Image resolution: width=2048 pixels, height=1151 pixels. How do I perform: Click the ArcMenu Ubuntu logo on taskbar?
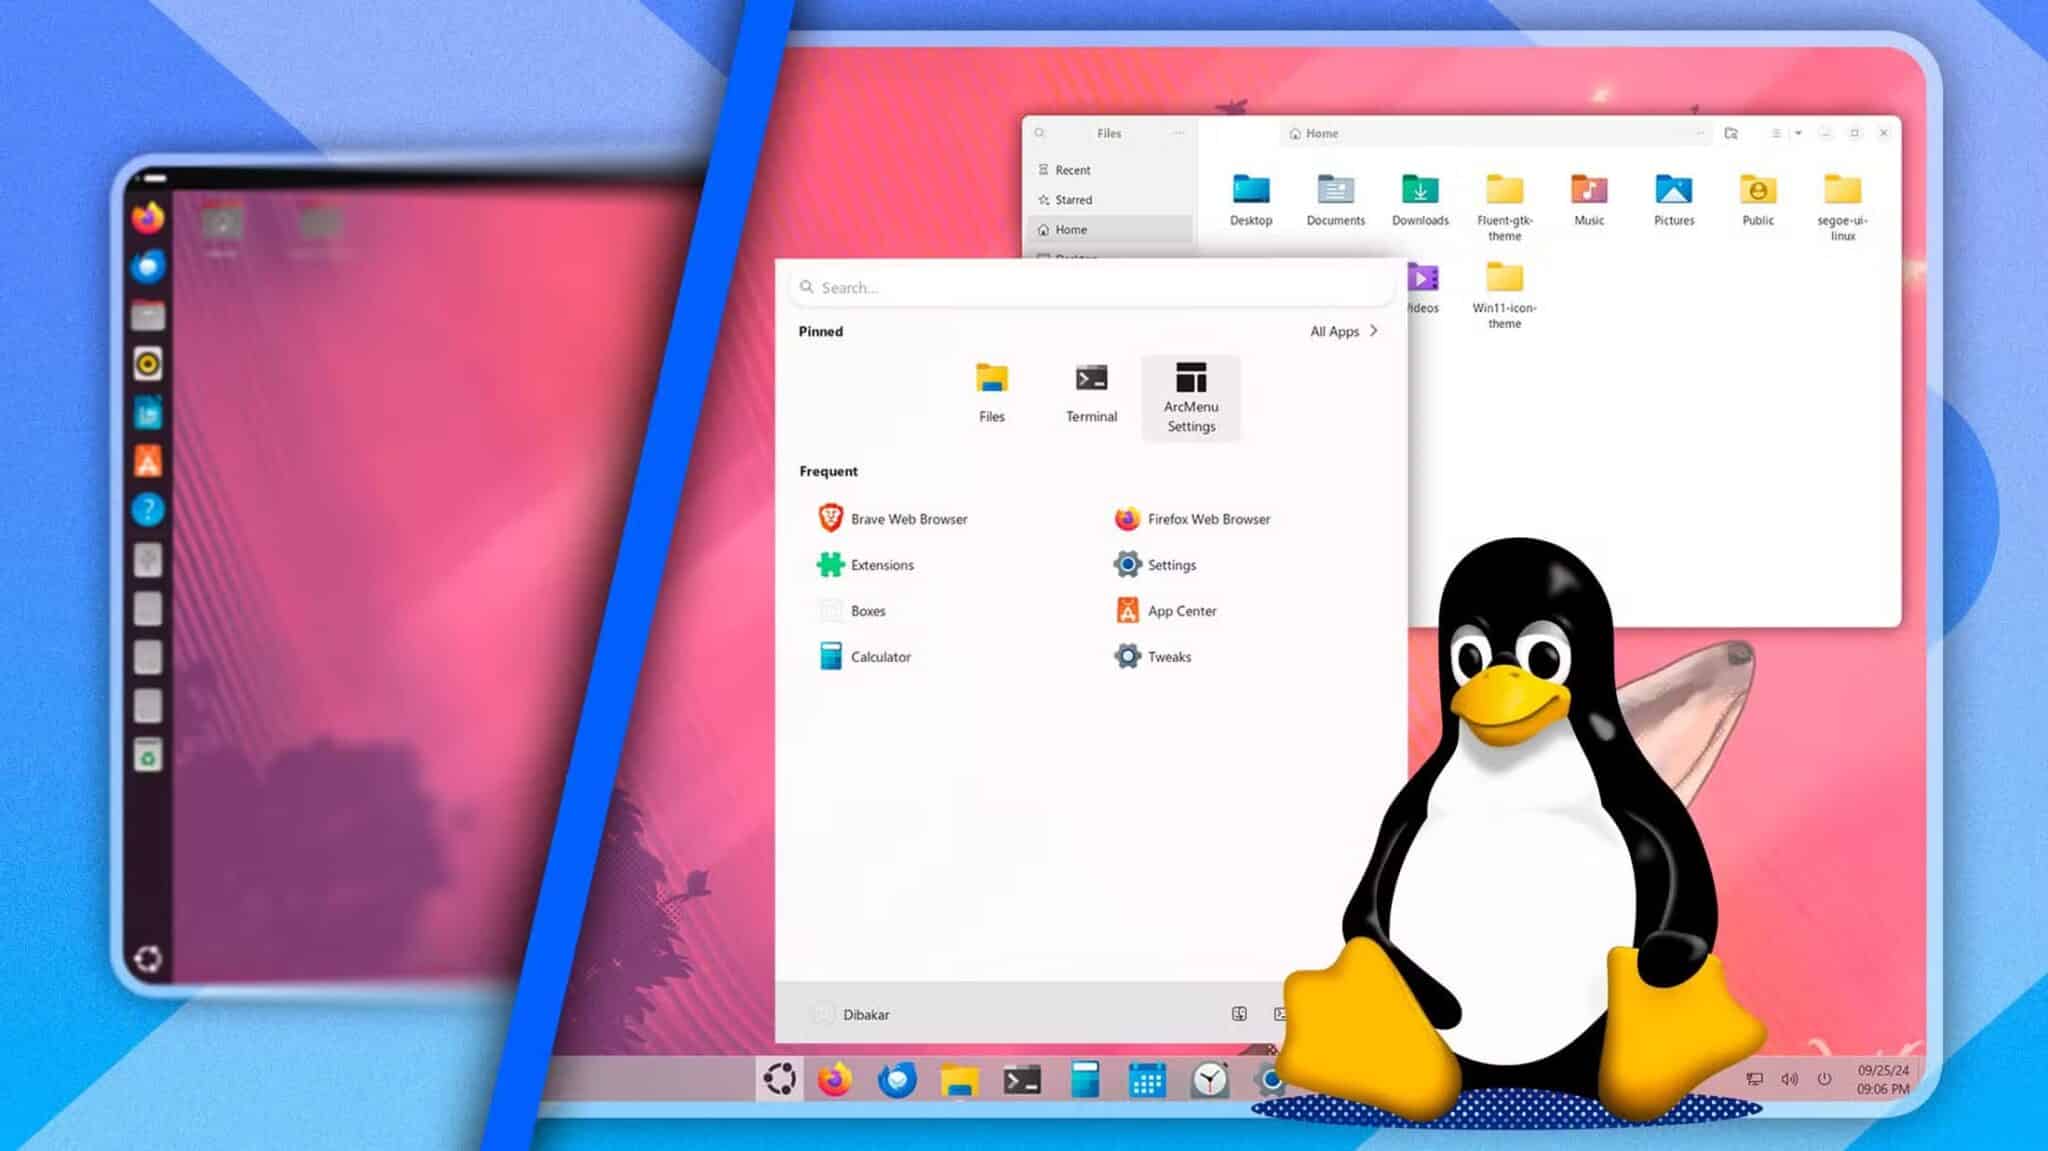(779, 1079)
